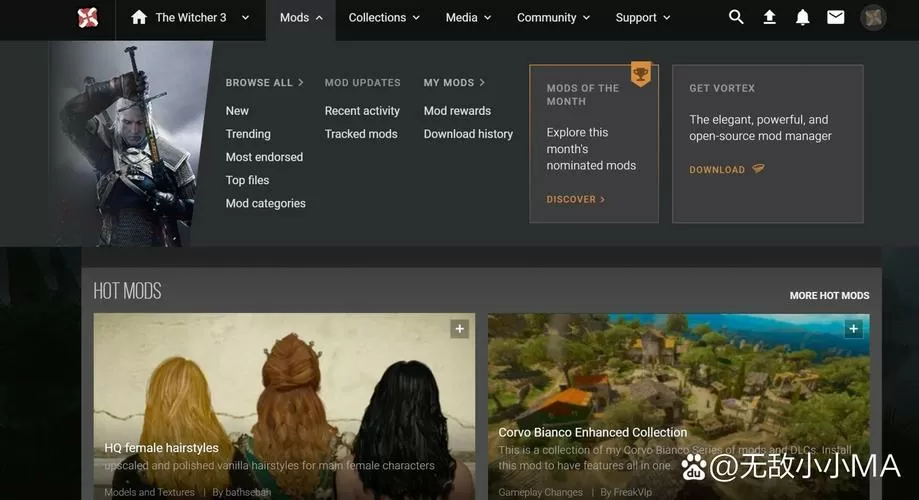Open the Corvo Bianco Enhanced Collection title
The image size is (919, 500).
pyautogui.click(x=593, y=432)
